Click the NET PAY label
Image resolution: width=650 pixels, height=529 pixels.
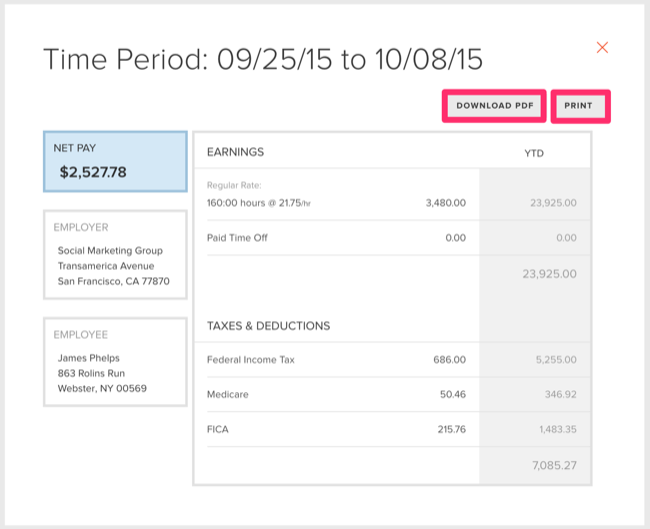click(75, 148)
